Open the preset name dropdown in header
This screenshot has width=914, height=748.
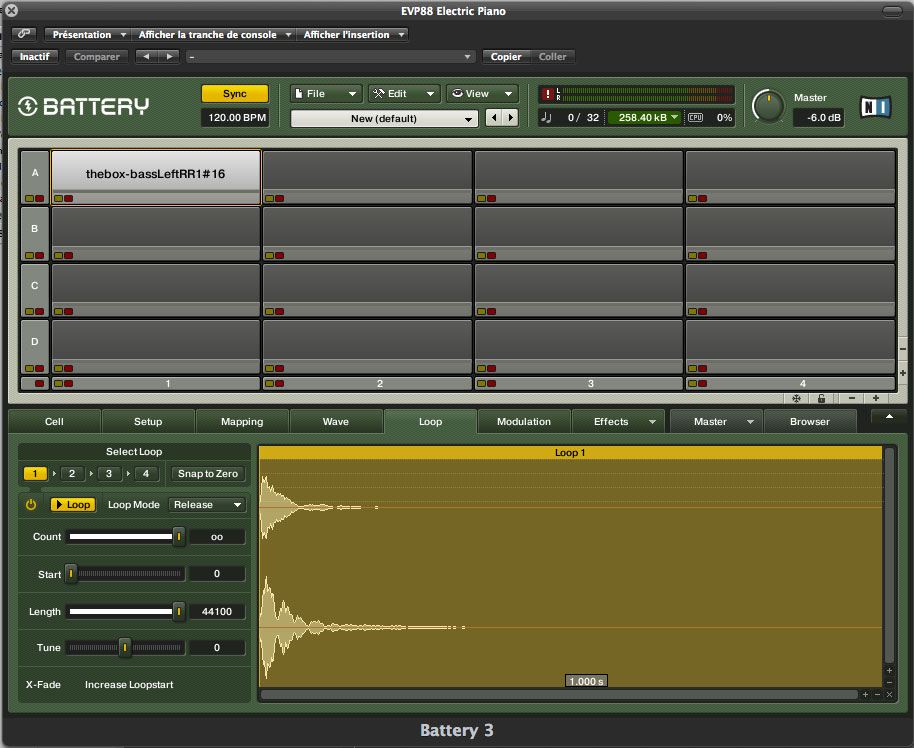coord(330,57)
